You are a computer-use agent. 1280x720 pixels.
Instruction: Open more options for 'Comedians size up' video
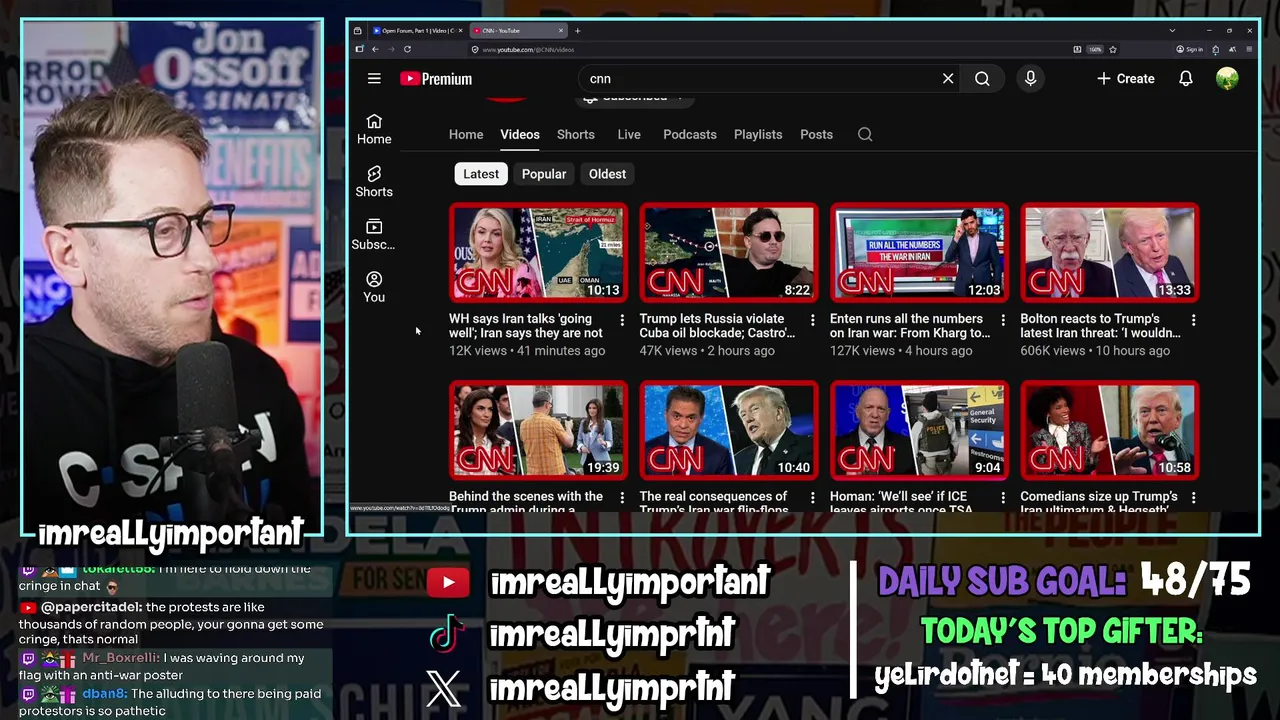pos(1193,497)
